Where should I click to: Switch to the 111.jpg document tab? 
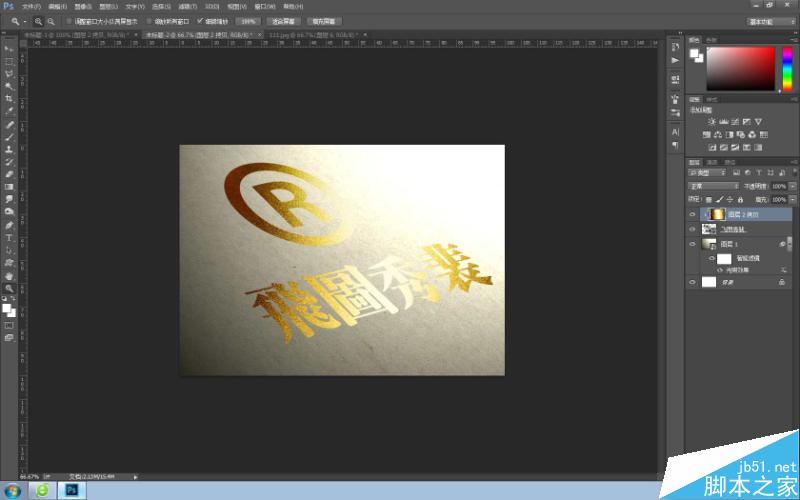(x=313, y=35)
